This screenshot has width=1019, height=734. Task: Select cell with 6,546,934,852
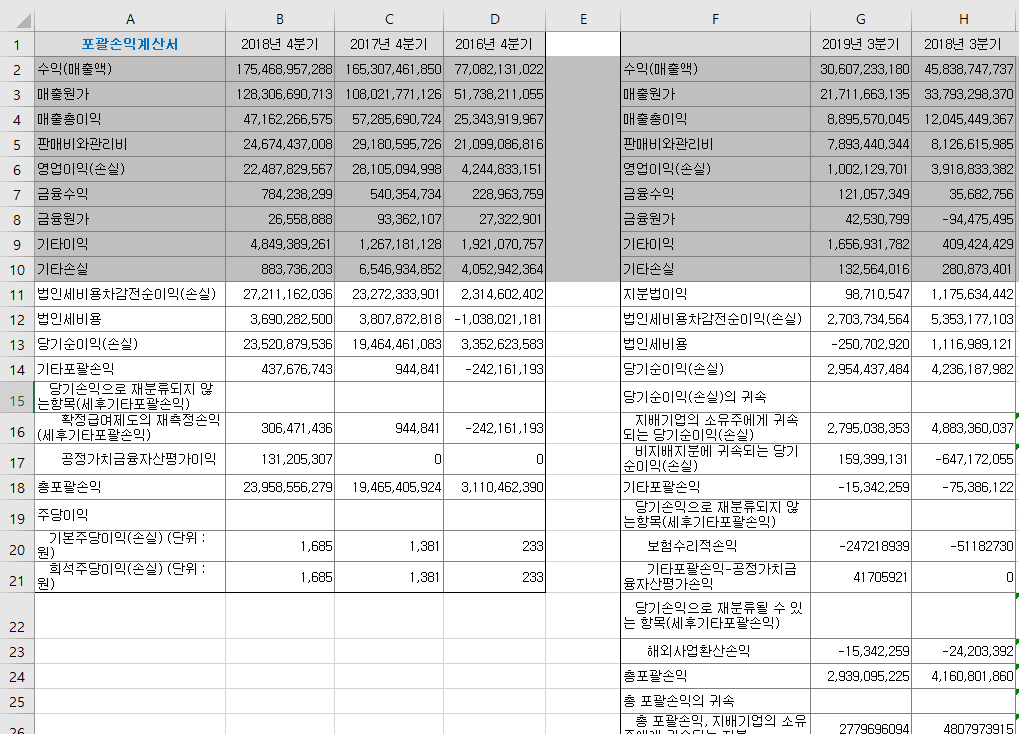tap(389, 269)
